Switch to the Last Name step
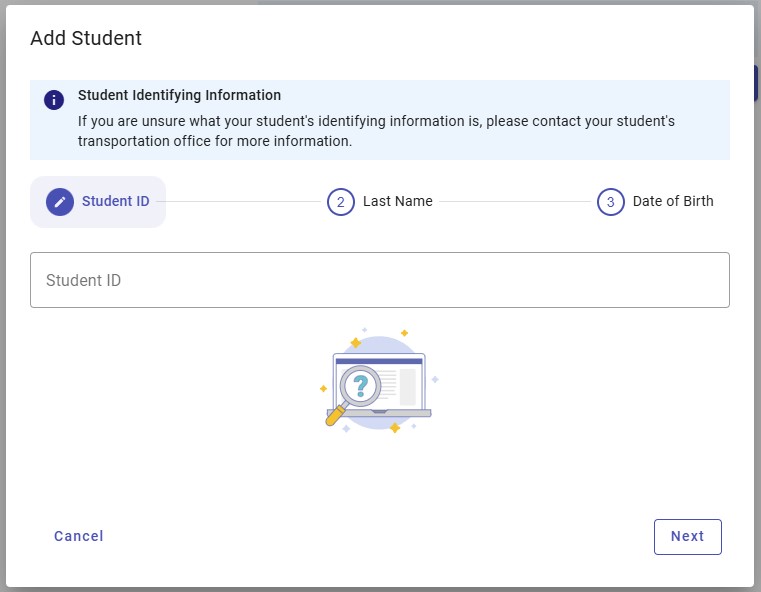This screenshot has height=592, width=761. coord(397,202)
